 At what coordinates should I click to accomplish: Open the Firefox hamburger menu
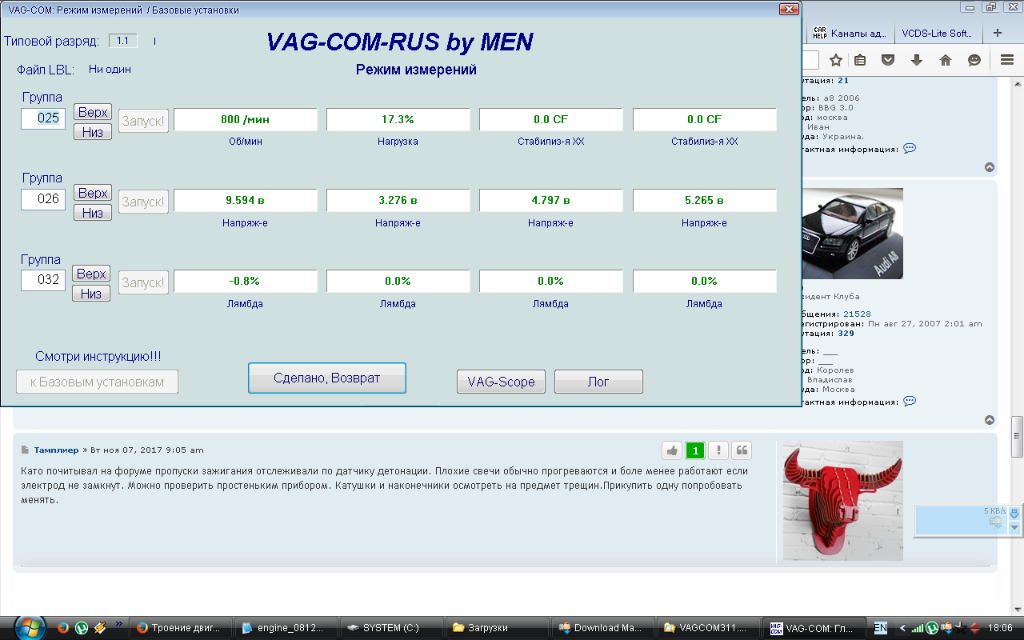click(1007, 60)
